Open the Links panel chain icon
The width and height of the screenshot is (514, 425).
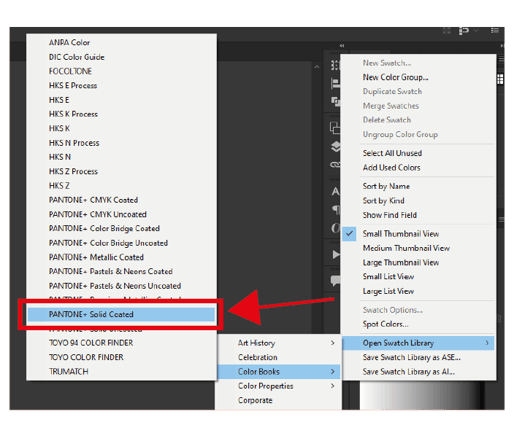coord(335,164)
